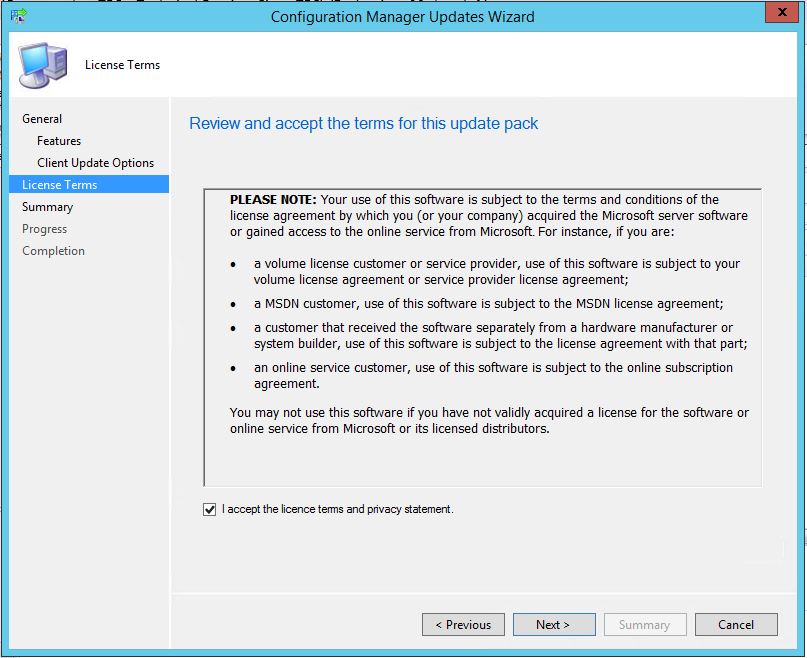Screen dimensions: 807x658
Task: Select the highlighted License Terms step
Action: (x=59, y=185)
